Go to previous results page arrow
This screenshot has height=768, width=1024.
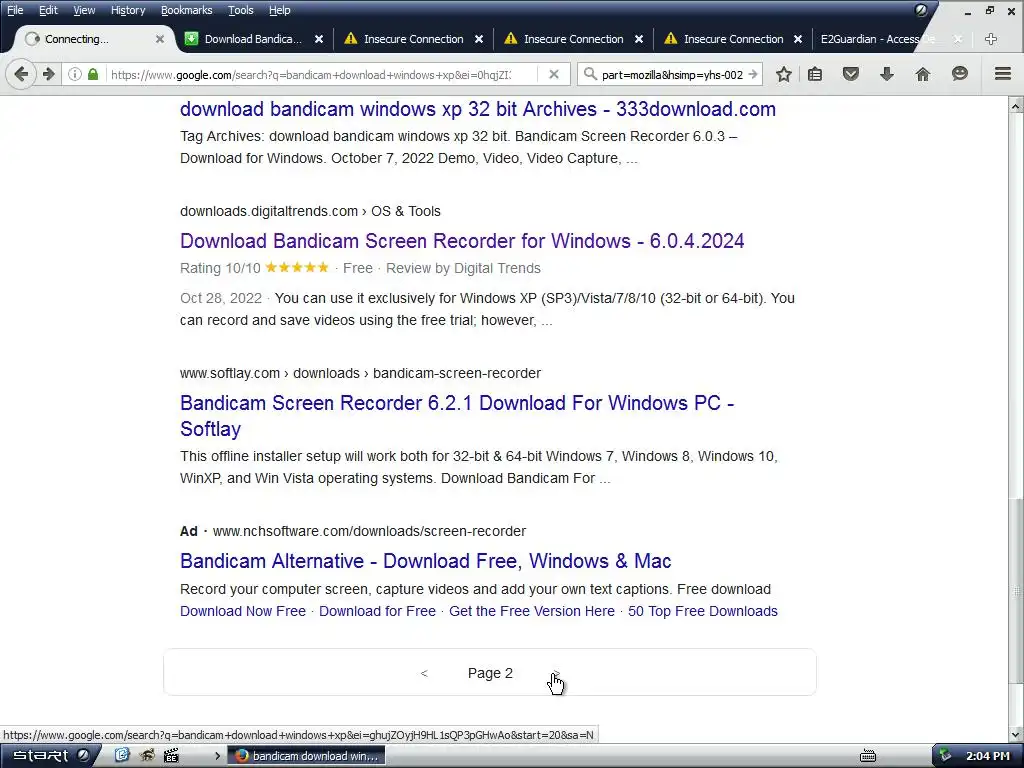(x=424, y=673)
